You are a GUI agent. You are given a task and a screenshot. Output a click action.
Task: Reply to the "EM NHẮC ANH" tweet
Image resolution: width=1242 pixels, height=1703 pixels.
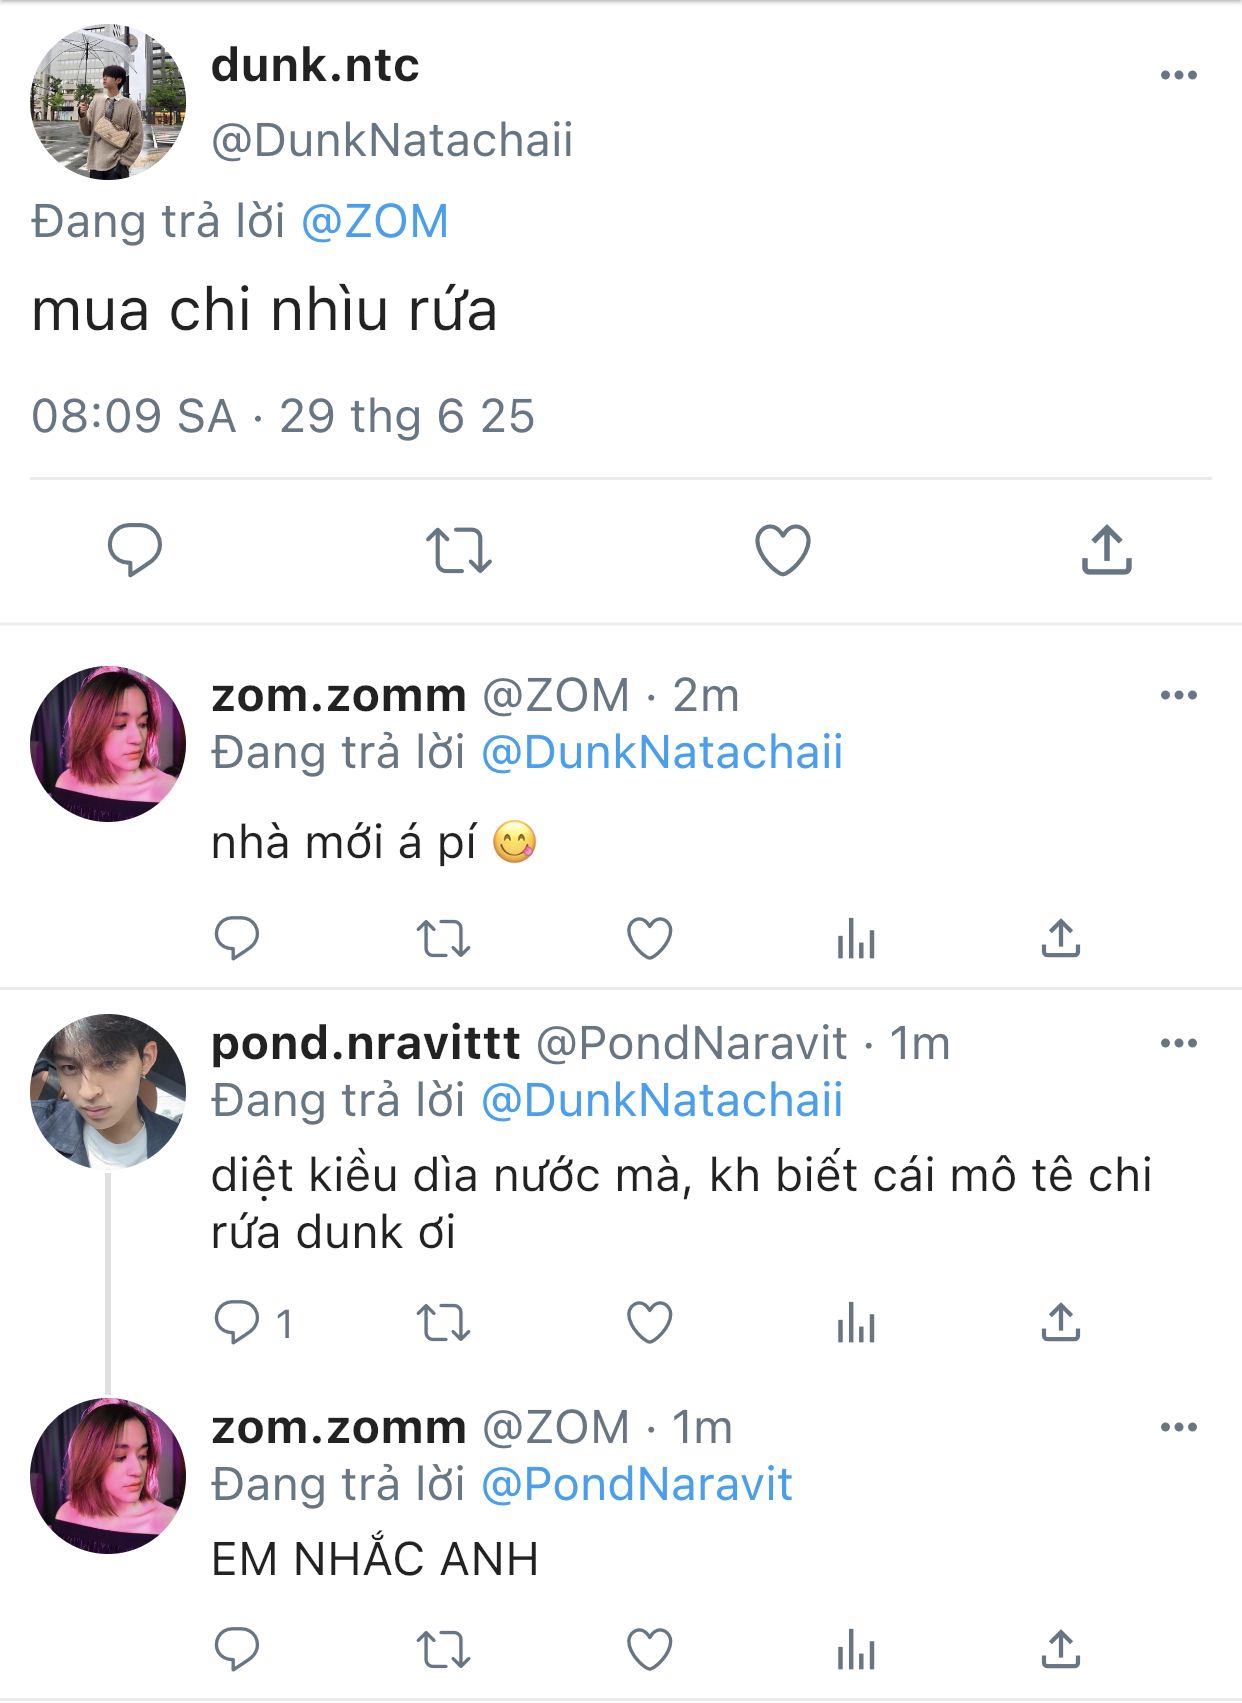[237, 1649]
